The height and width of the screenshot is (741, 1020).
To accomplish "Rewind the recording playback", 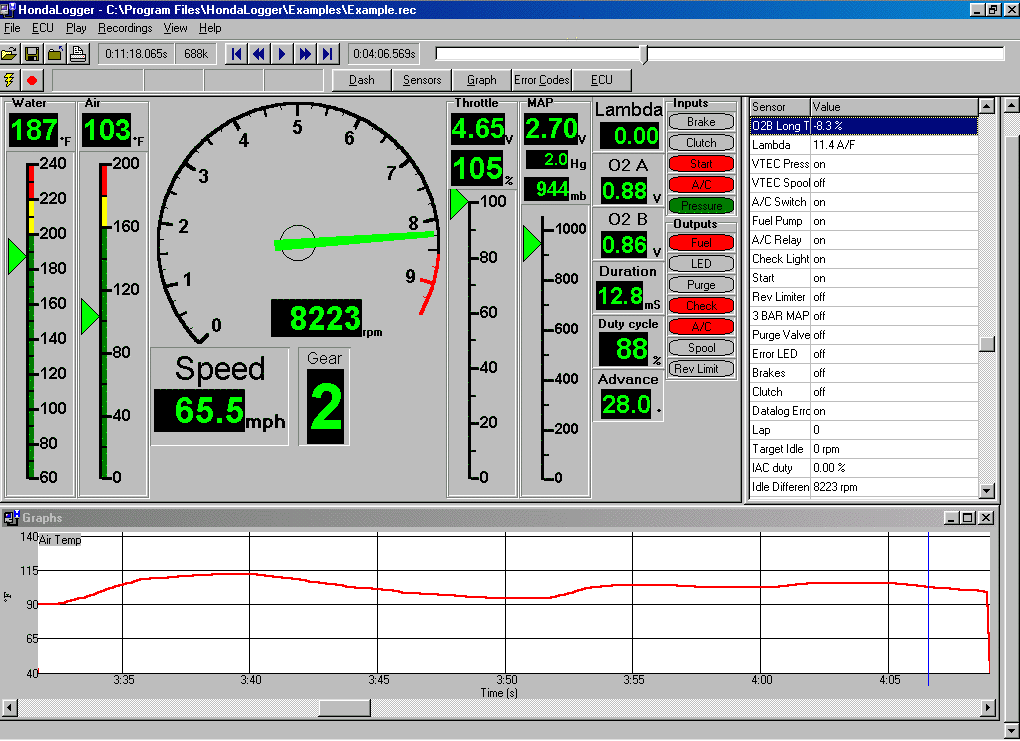I will coord(259,54).
